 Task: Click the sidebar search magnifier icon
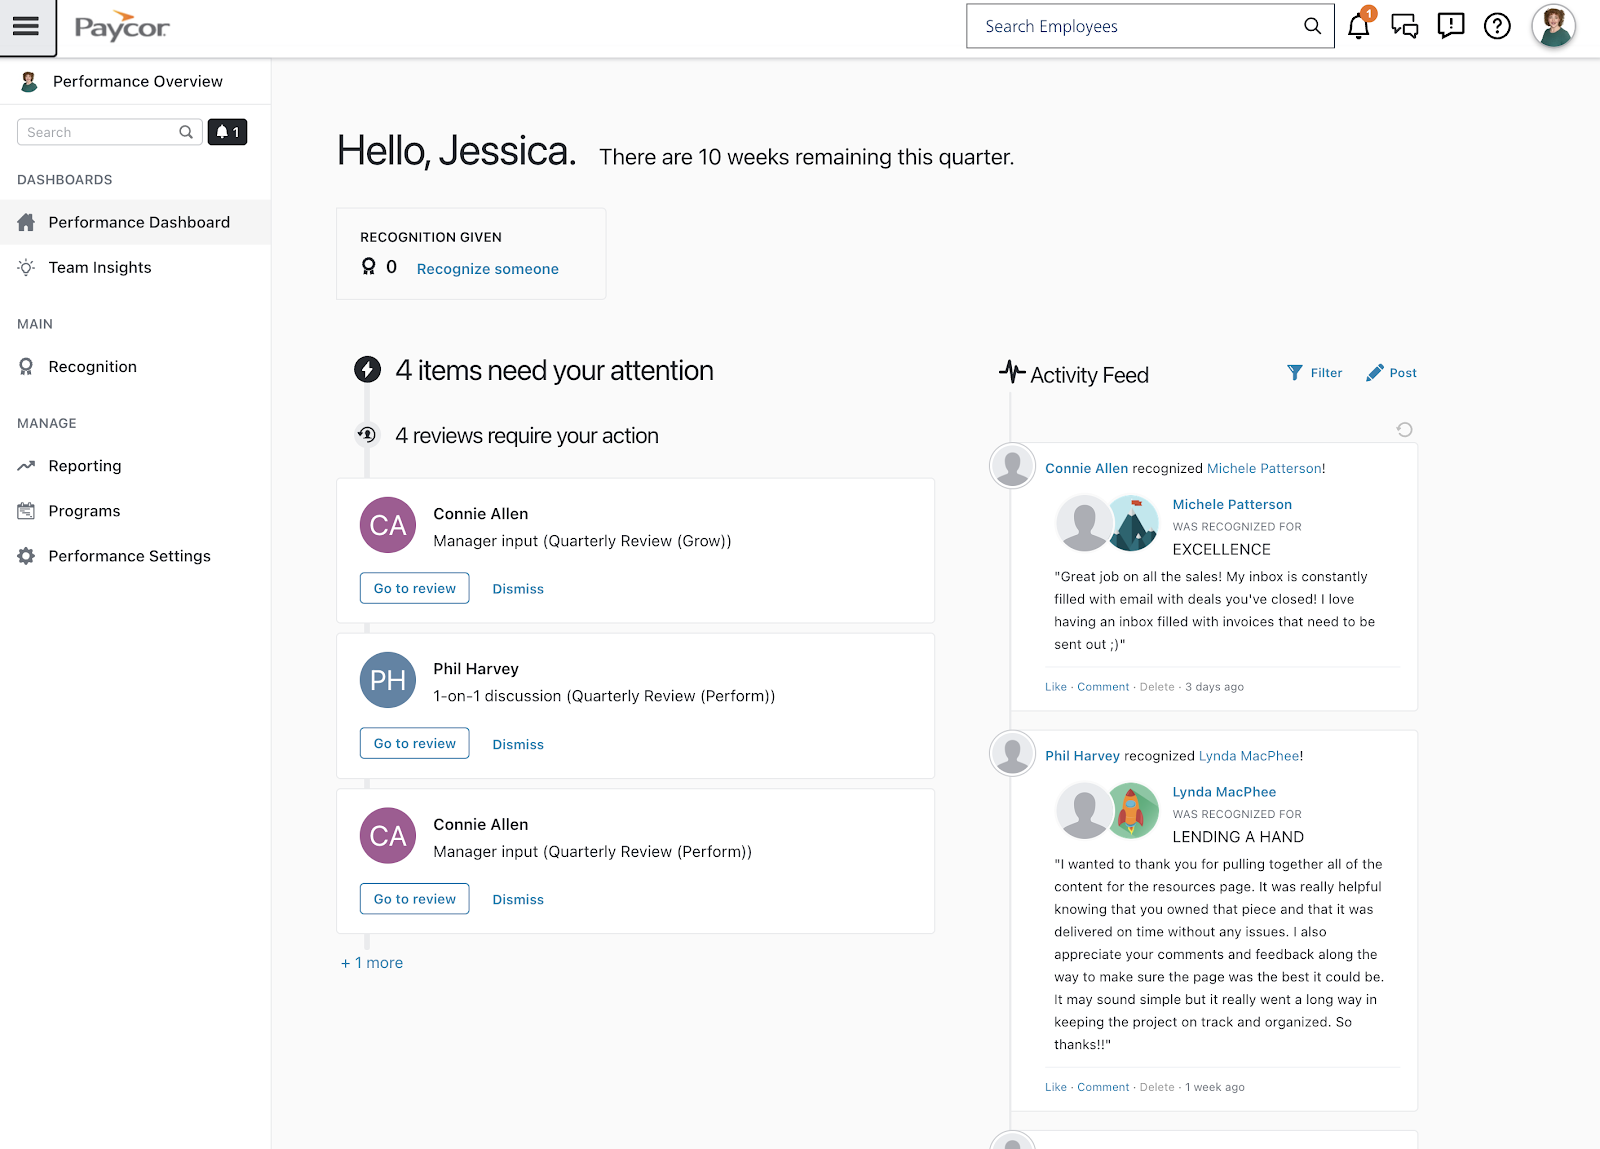click(x=186, y=132)
